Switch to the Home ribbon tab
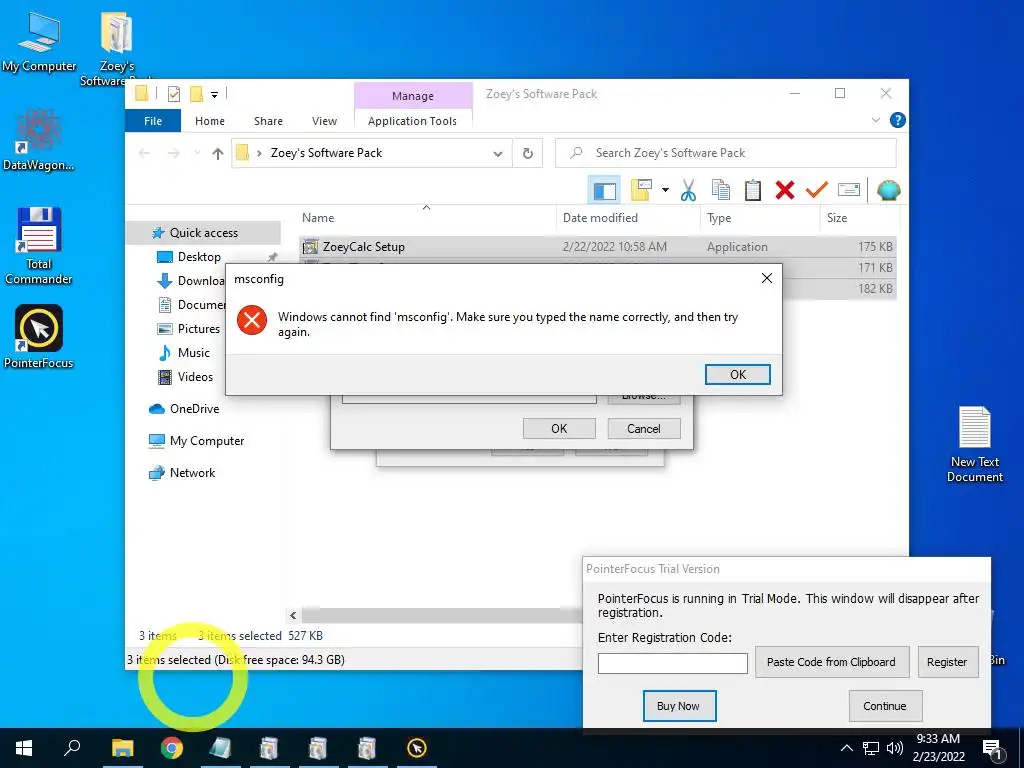 click(x=210, y=121)
